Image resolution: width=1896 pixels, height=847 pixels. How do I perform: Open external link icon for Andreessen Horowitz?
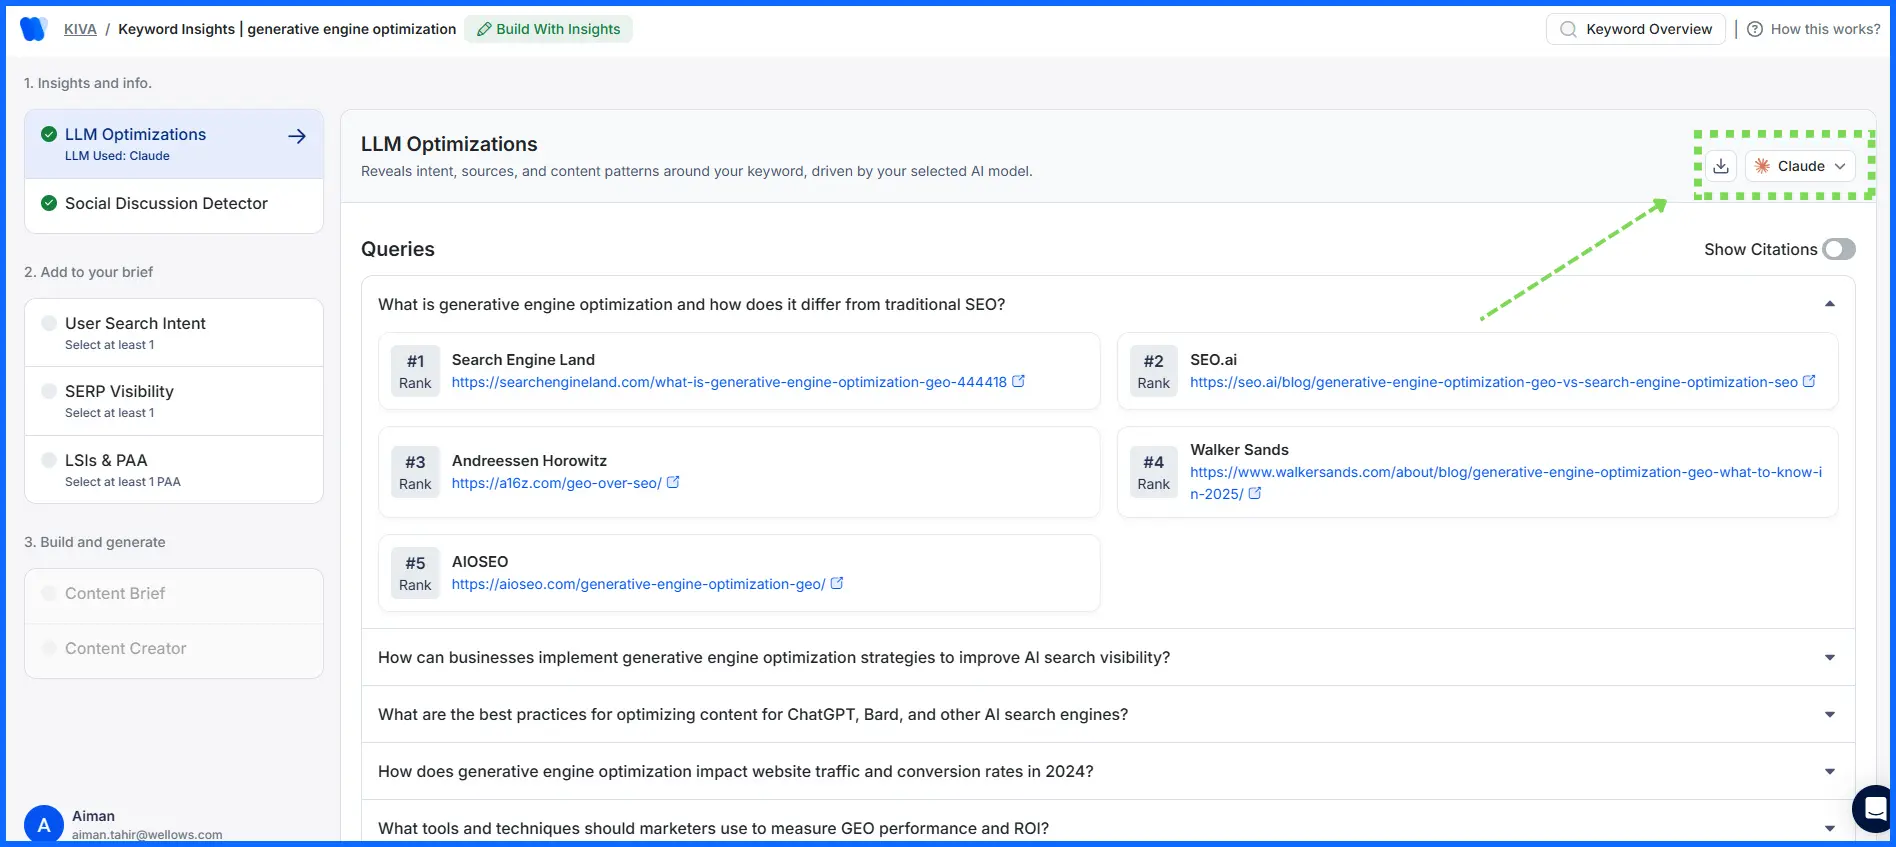[673, 482]
